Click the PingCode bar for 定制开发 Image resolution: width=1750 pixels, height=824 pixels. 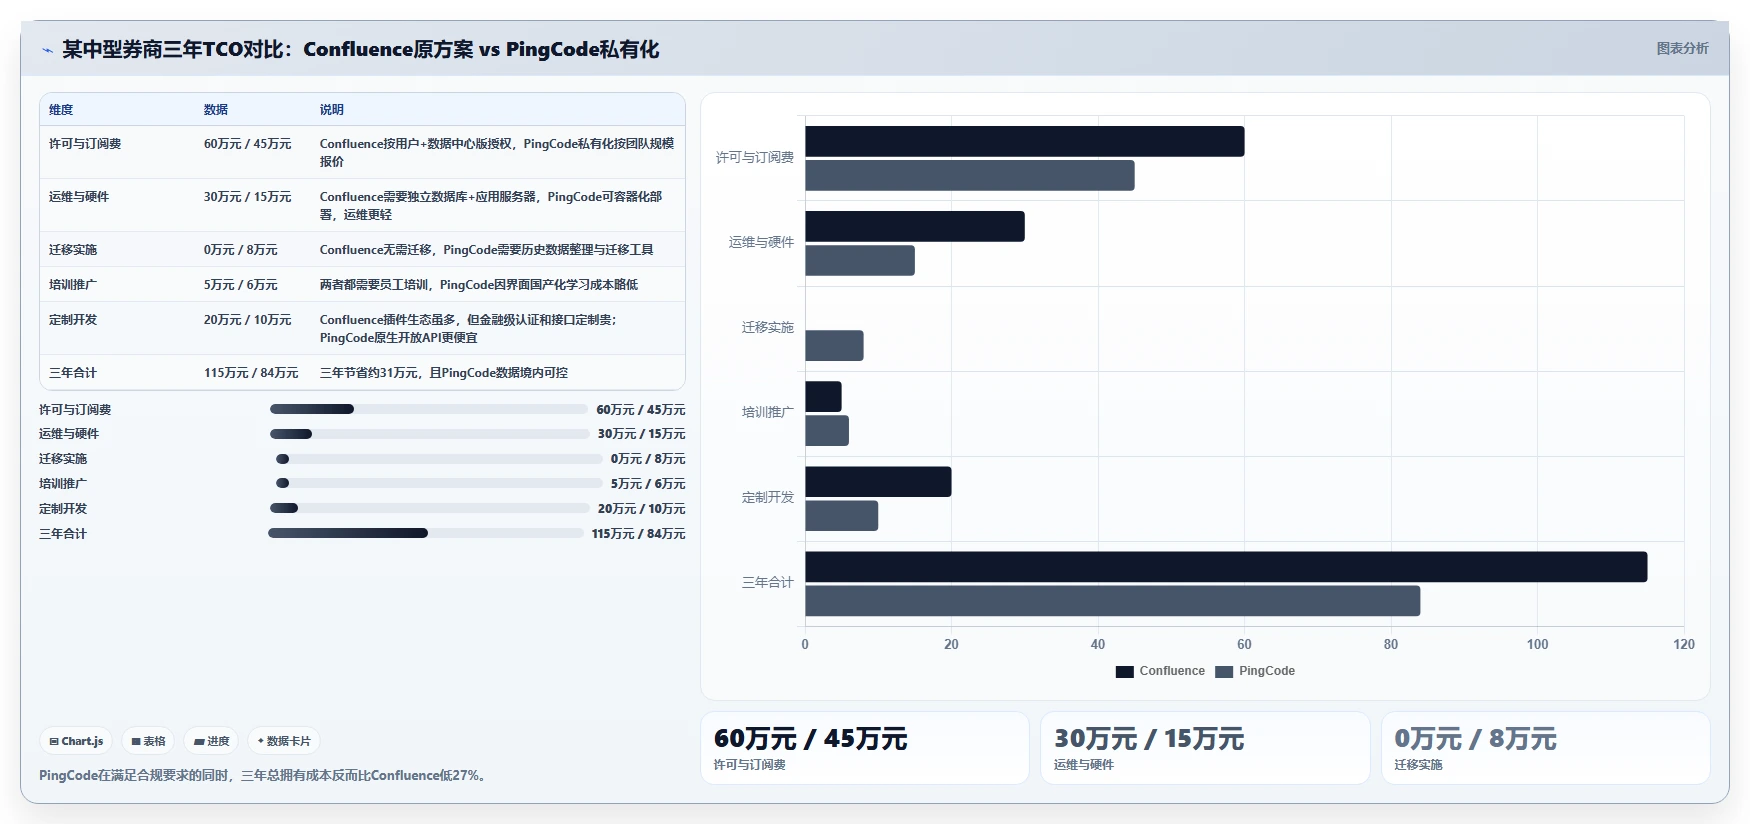point(841,515)
